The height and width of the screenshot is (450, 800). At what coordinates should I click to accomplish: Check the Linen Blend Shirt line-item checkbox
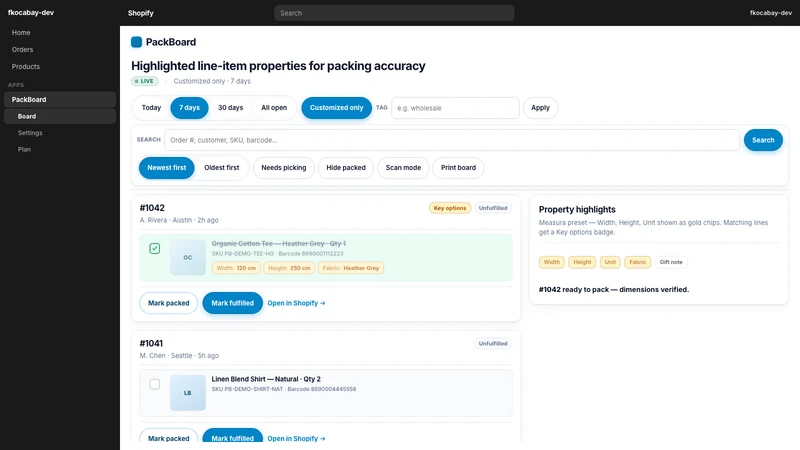(x=155, y=384)
